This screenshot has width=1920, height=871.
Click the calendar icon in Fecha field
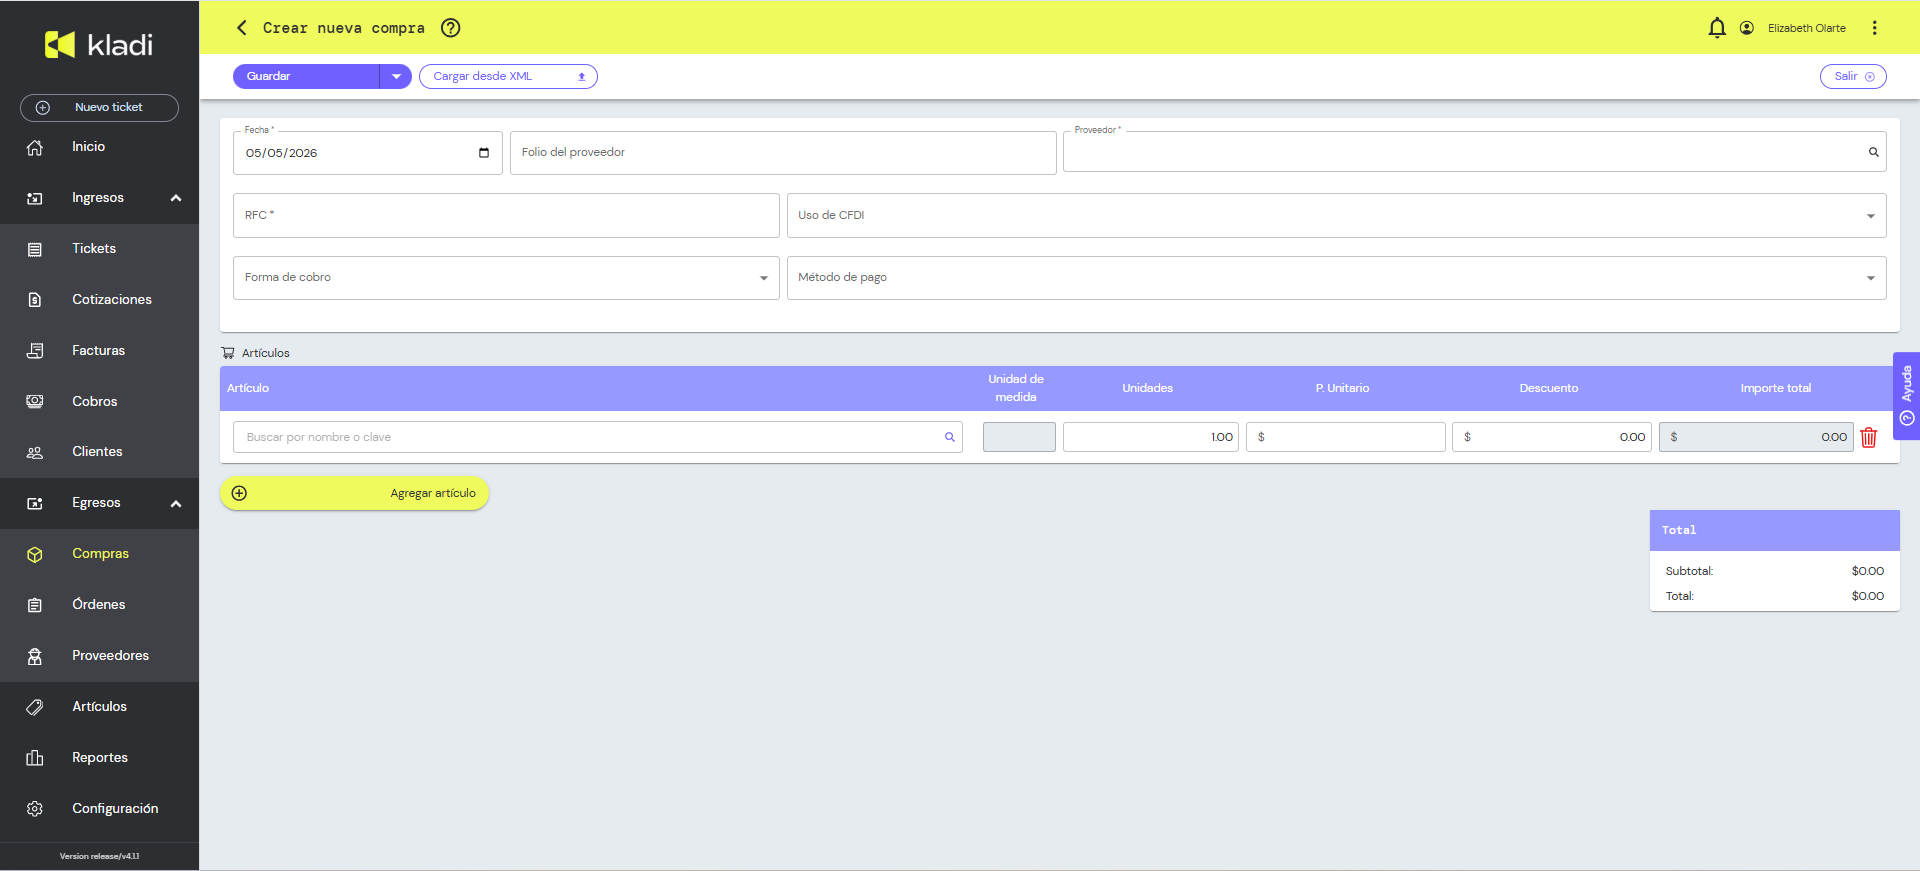click(x=484, y=153)
